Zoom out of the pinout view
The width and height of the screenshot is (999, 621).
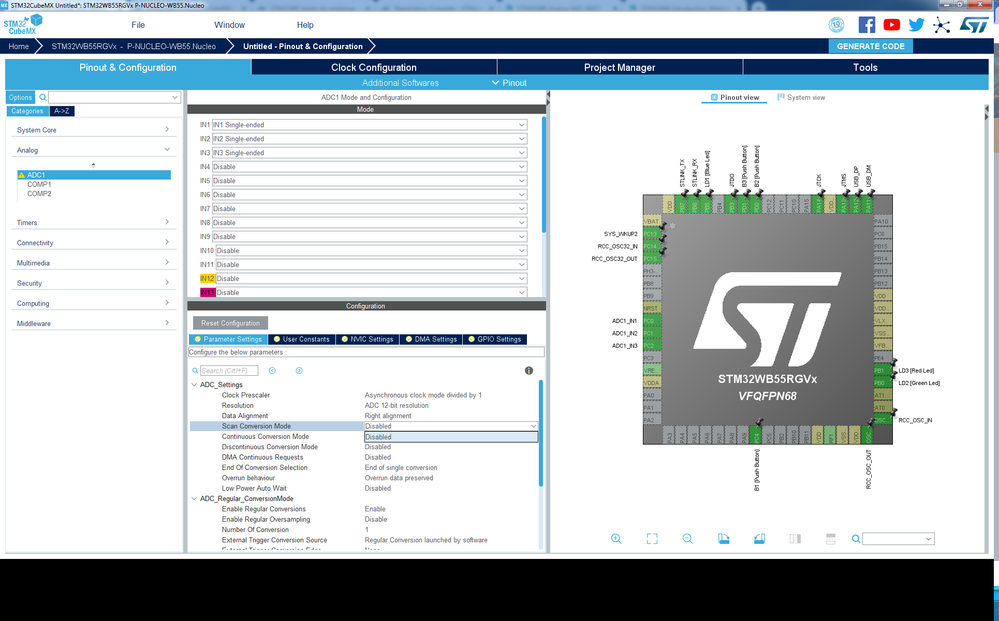coord(687,539)
